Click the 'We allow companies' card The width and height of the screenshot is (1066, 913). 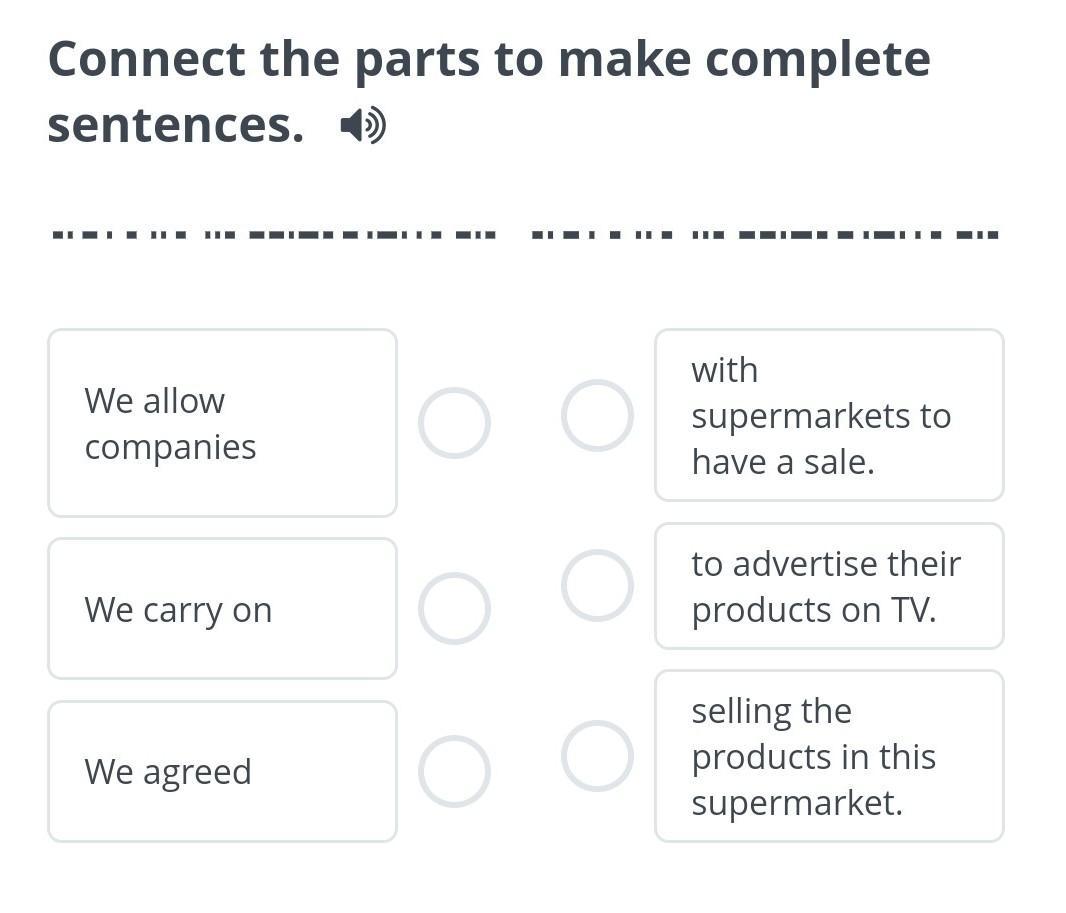[222, 423]
